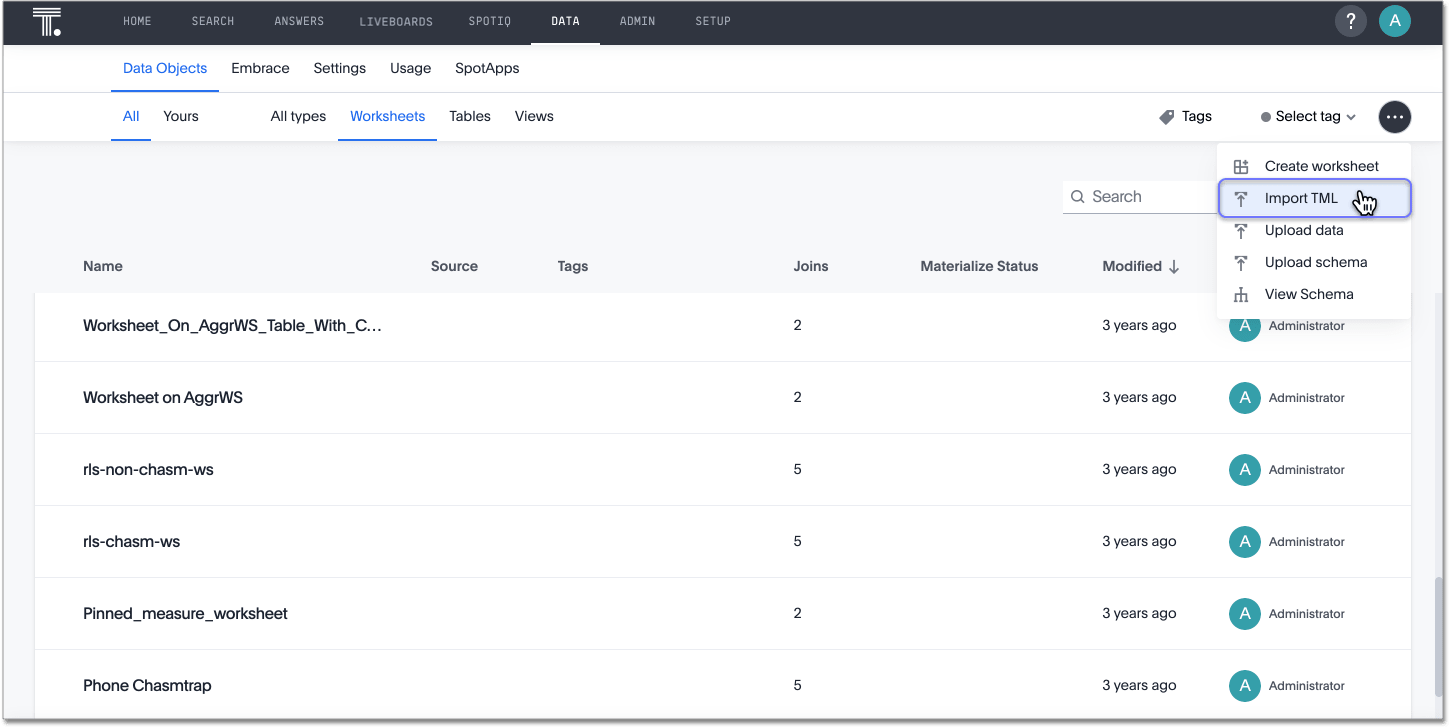Click the Tags button
This screenshot has width=1450, height=728.
(1186, 117)
